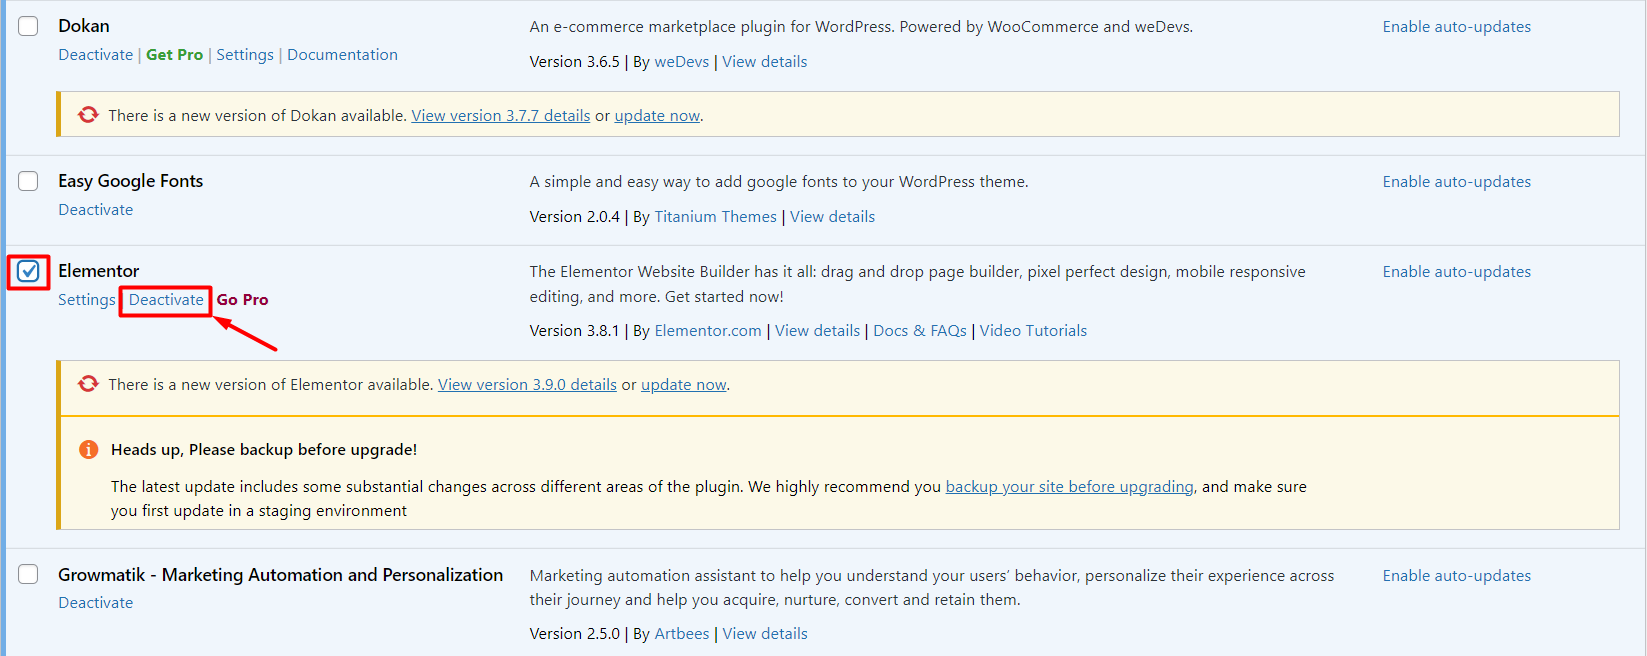This screenshot has width=1647, height=656.
Task: View details of Easy Google Fonts
Action: (x=832, y=217)
